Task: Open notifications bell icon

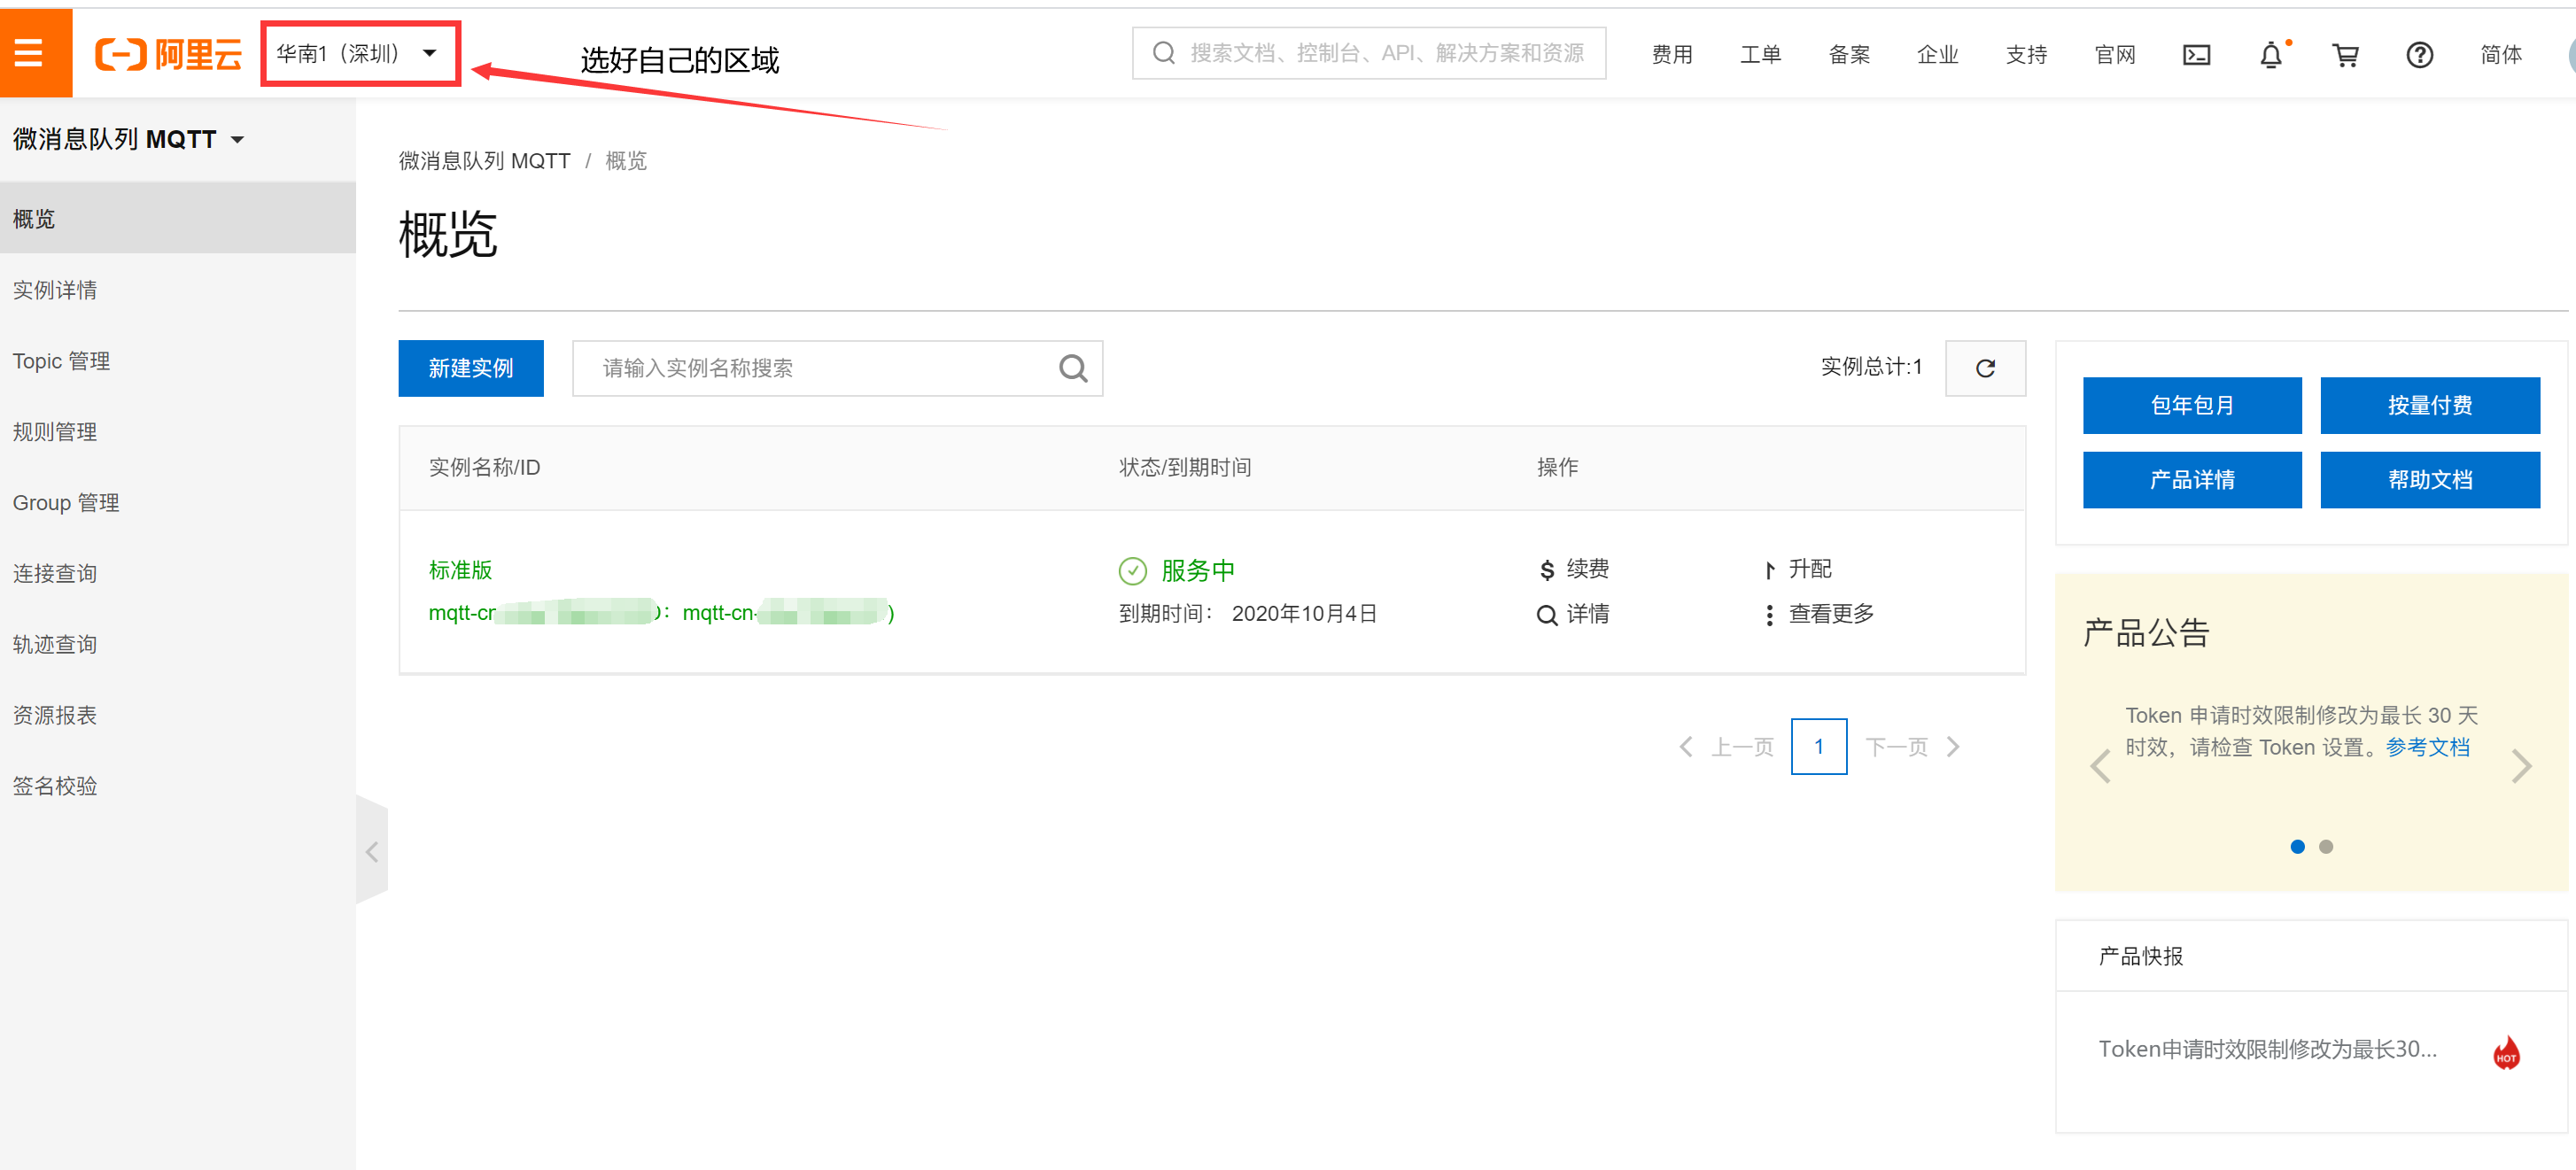Action: (x=2271, y=55)
